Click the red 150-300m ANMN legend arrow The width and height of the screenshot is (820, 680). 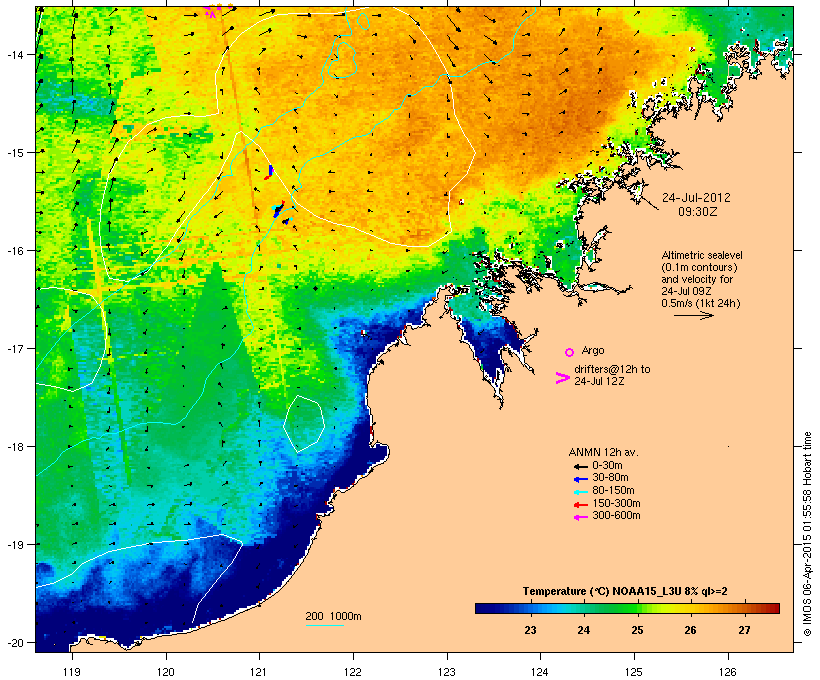pos(580,505)
